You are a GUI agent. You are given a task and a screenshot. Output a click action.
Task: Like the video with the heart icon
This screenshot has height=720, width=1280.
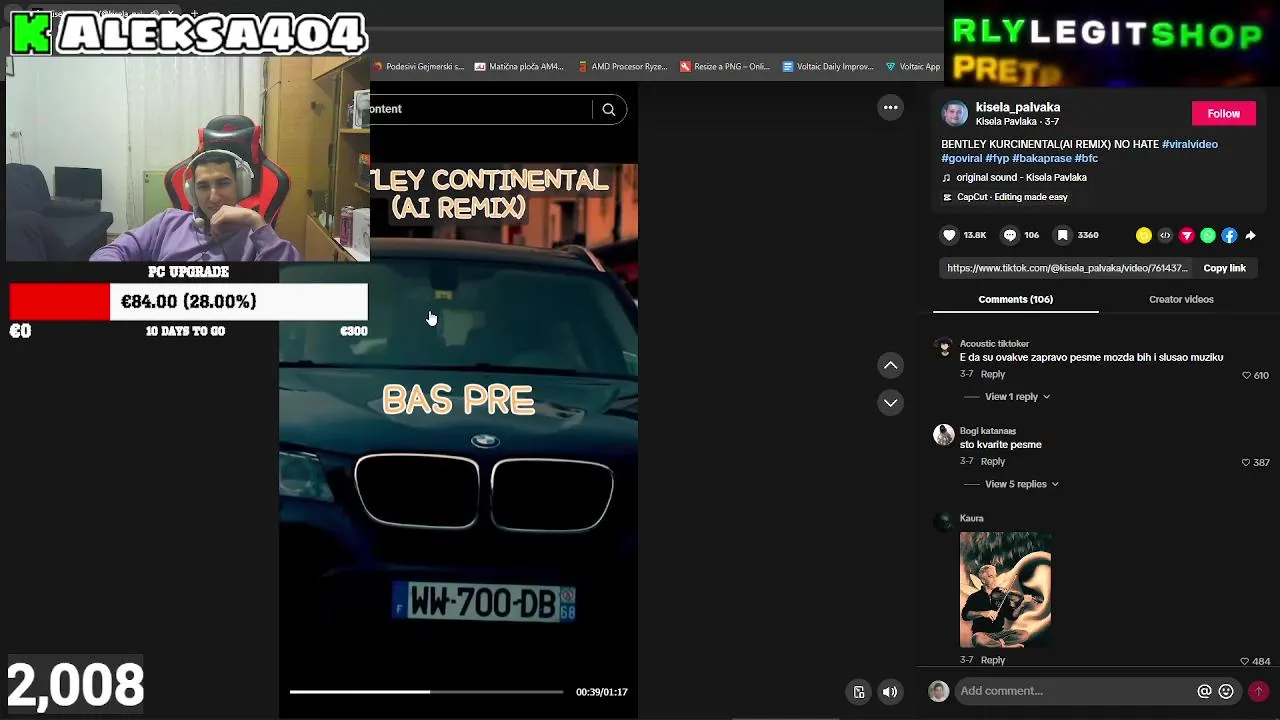(x=949, y=235)
